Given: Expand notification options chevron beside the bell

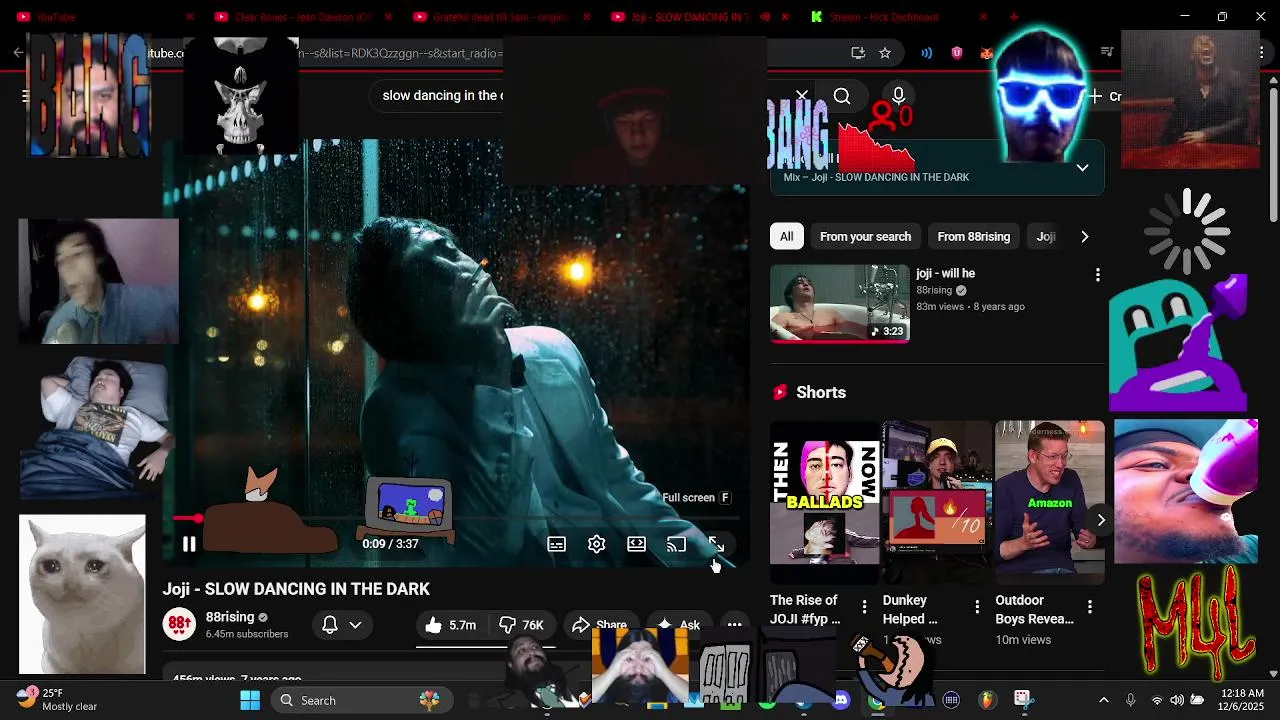Looking at the screenshot, I should pos(355,625).
